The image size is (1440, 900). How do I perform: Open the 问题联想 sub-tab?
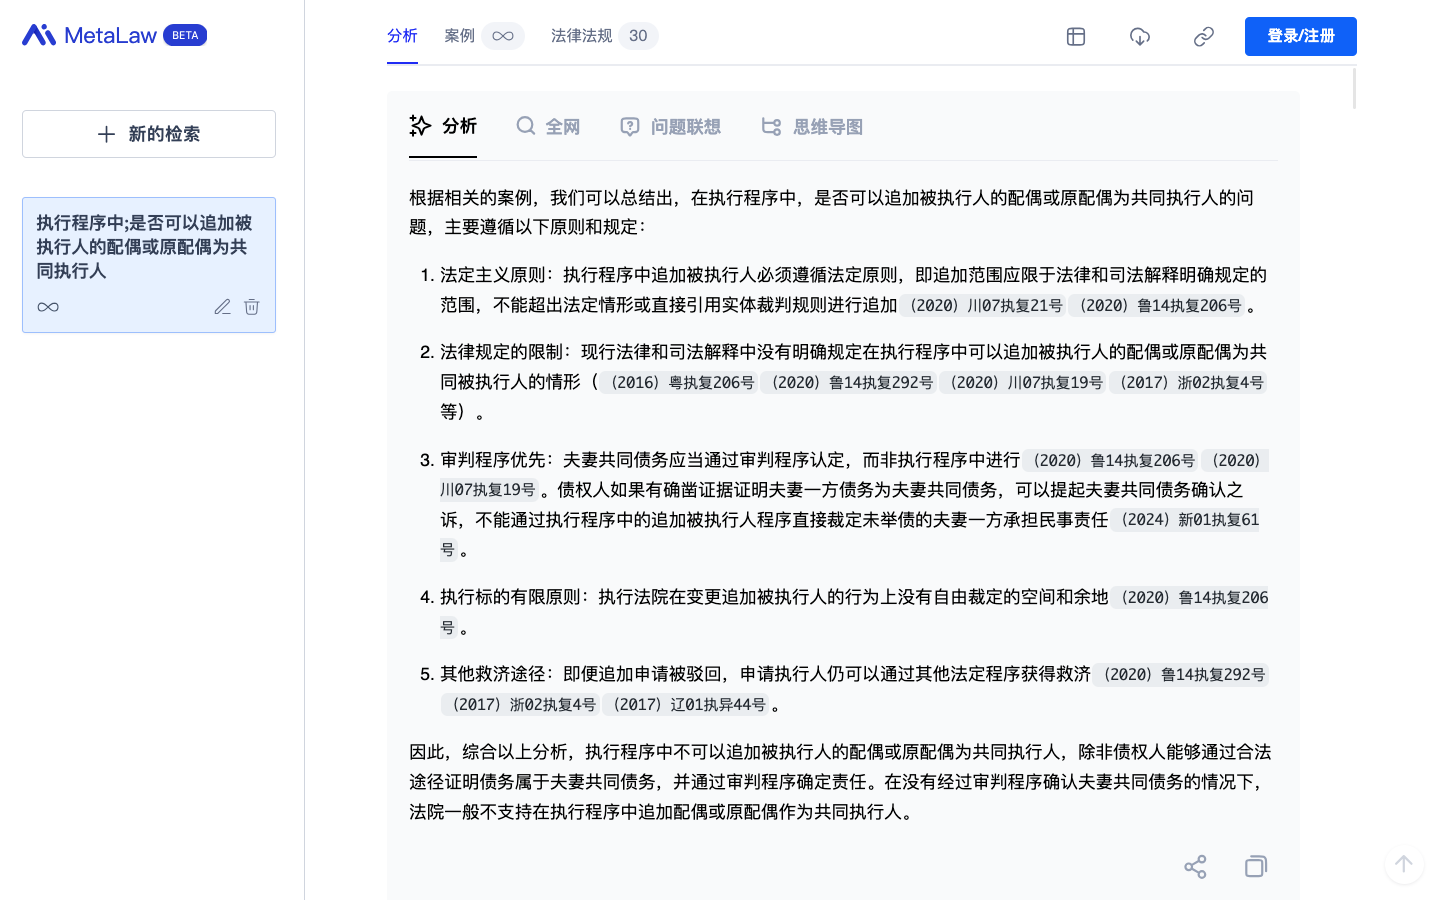670,127
